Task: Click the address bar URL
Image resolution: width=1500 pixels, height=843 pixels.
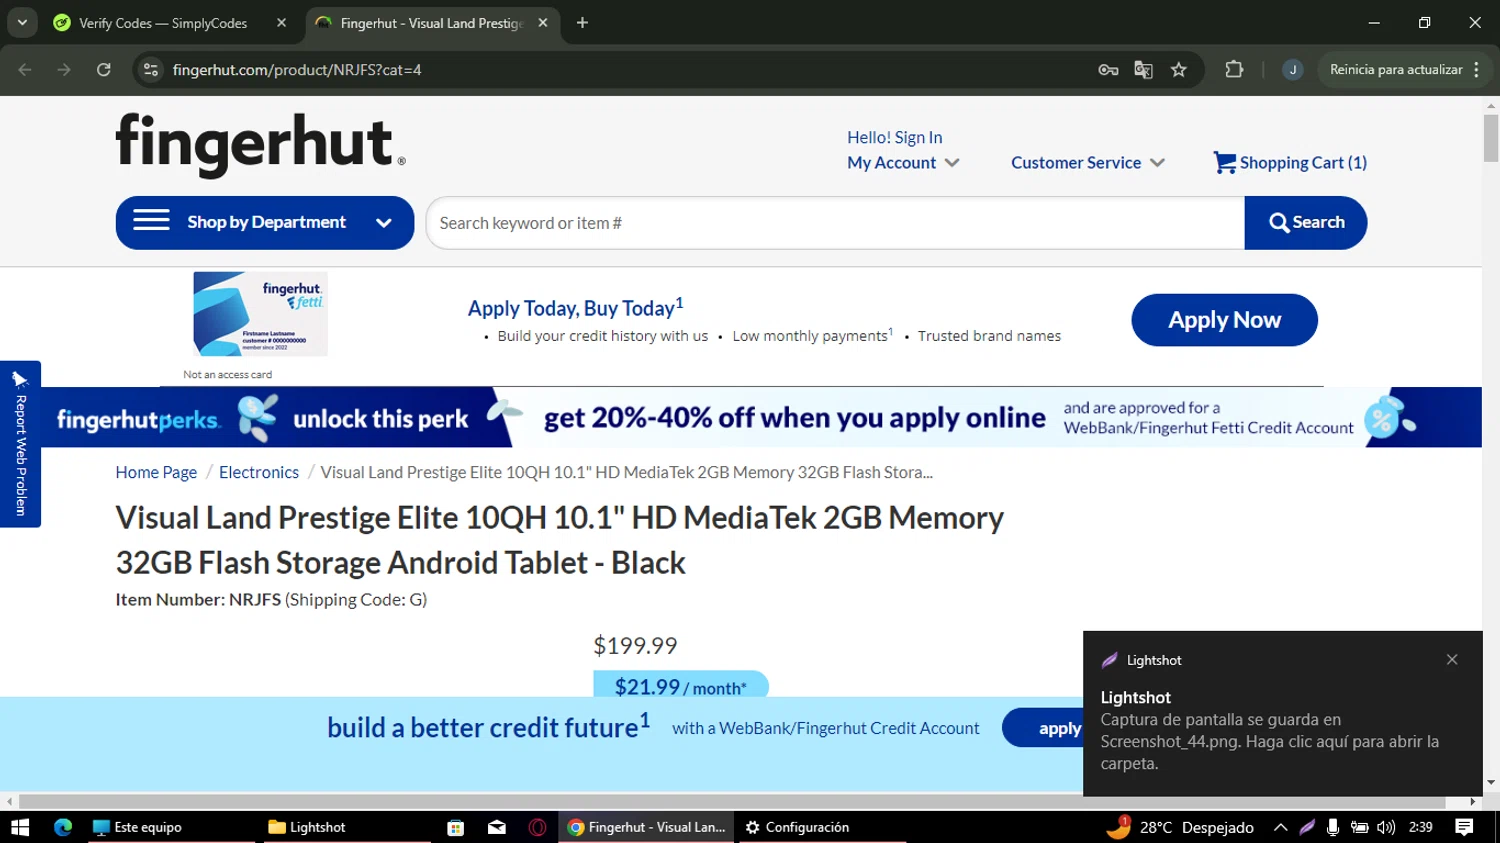Action: [297, 70]
